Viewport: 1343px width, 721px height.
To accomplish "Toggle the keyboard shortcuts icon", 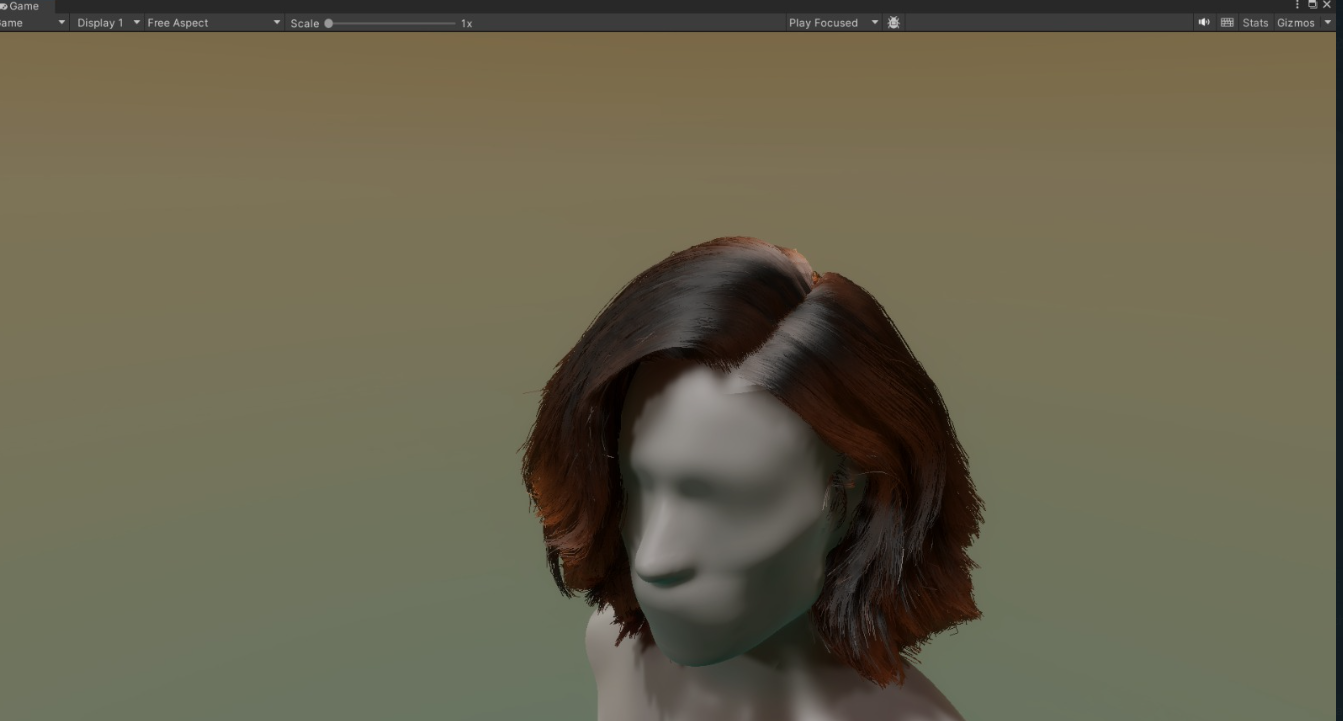I will coord(1227,23).
